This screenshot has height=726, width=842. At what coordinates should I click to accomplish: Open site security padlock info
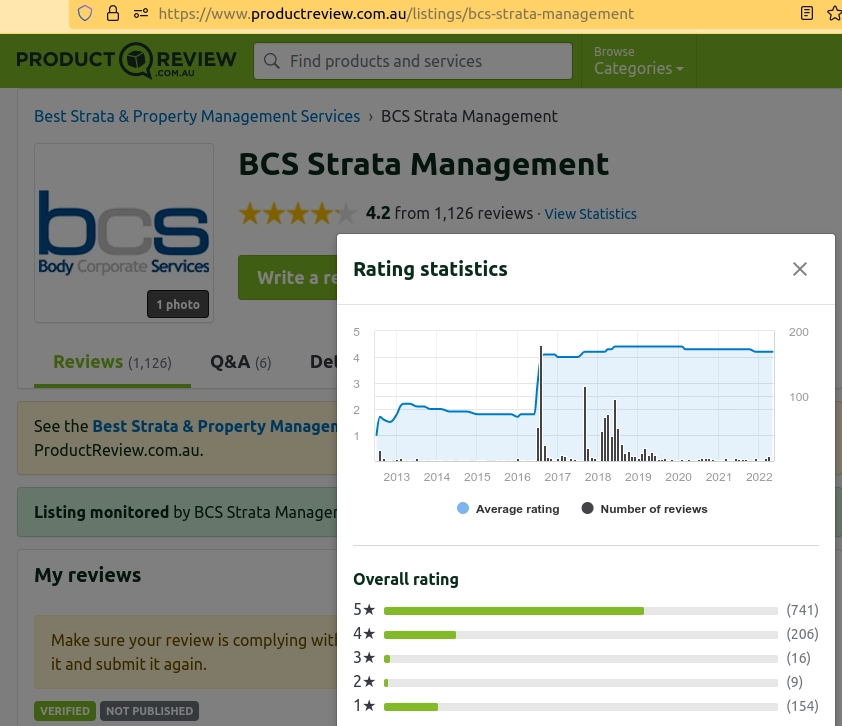click(113, 13)
